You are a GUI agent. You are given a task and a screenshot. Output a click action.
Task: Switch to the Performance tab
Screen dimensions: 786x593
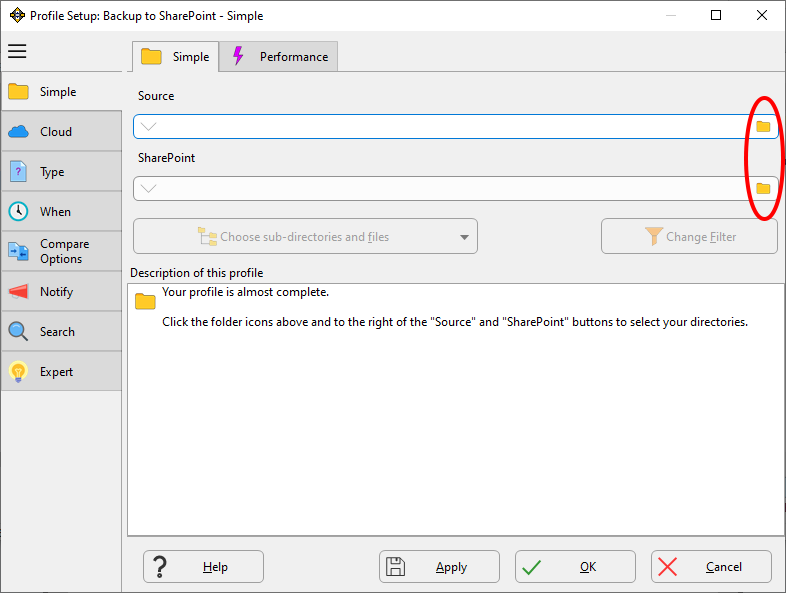click(280, 57)
